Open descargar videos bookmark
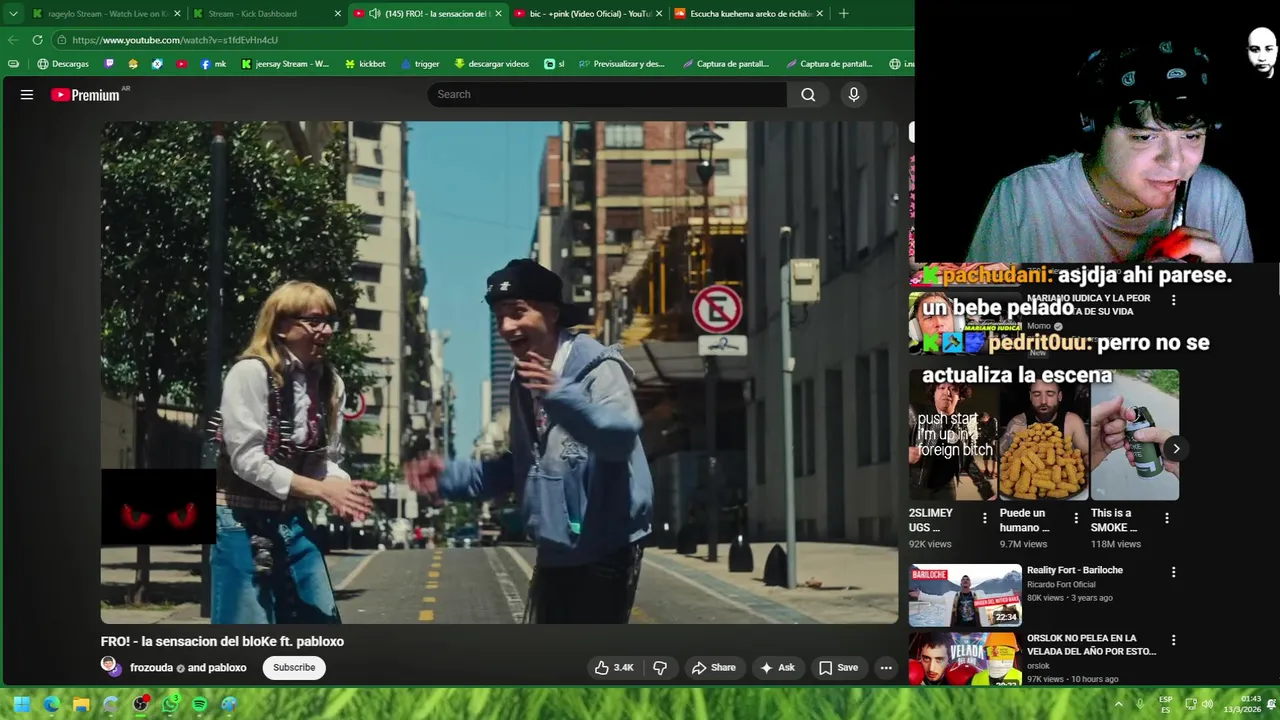The height and width of the screenshot is (720, 1280). tap(491, 64)
